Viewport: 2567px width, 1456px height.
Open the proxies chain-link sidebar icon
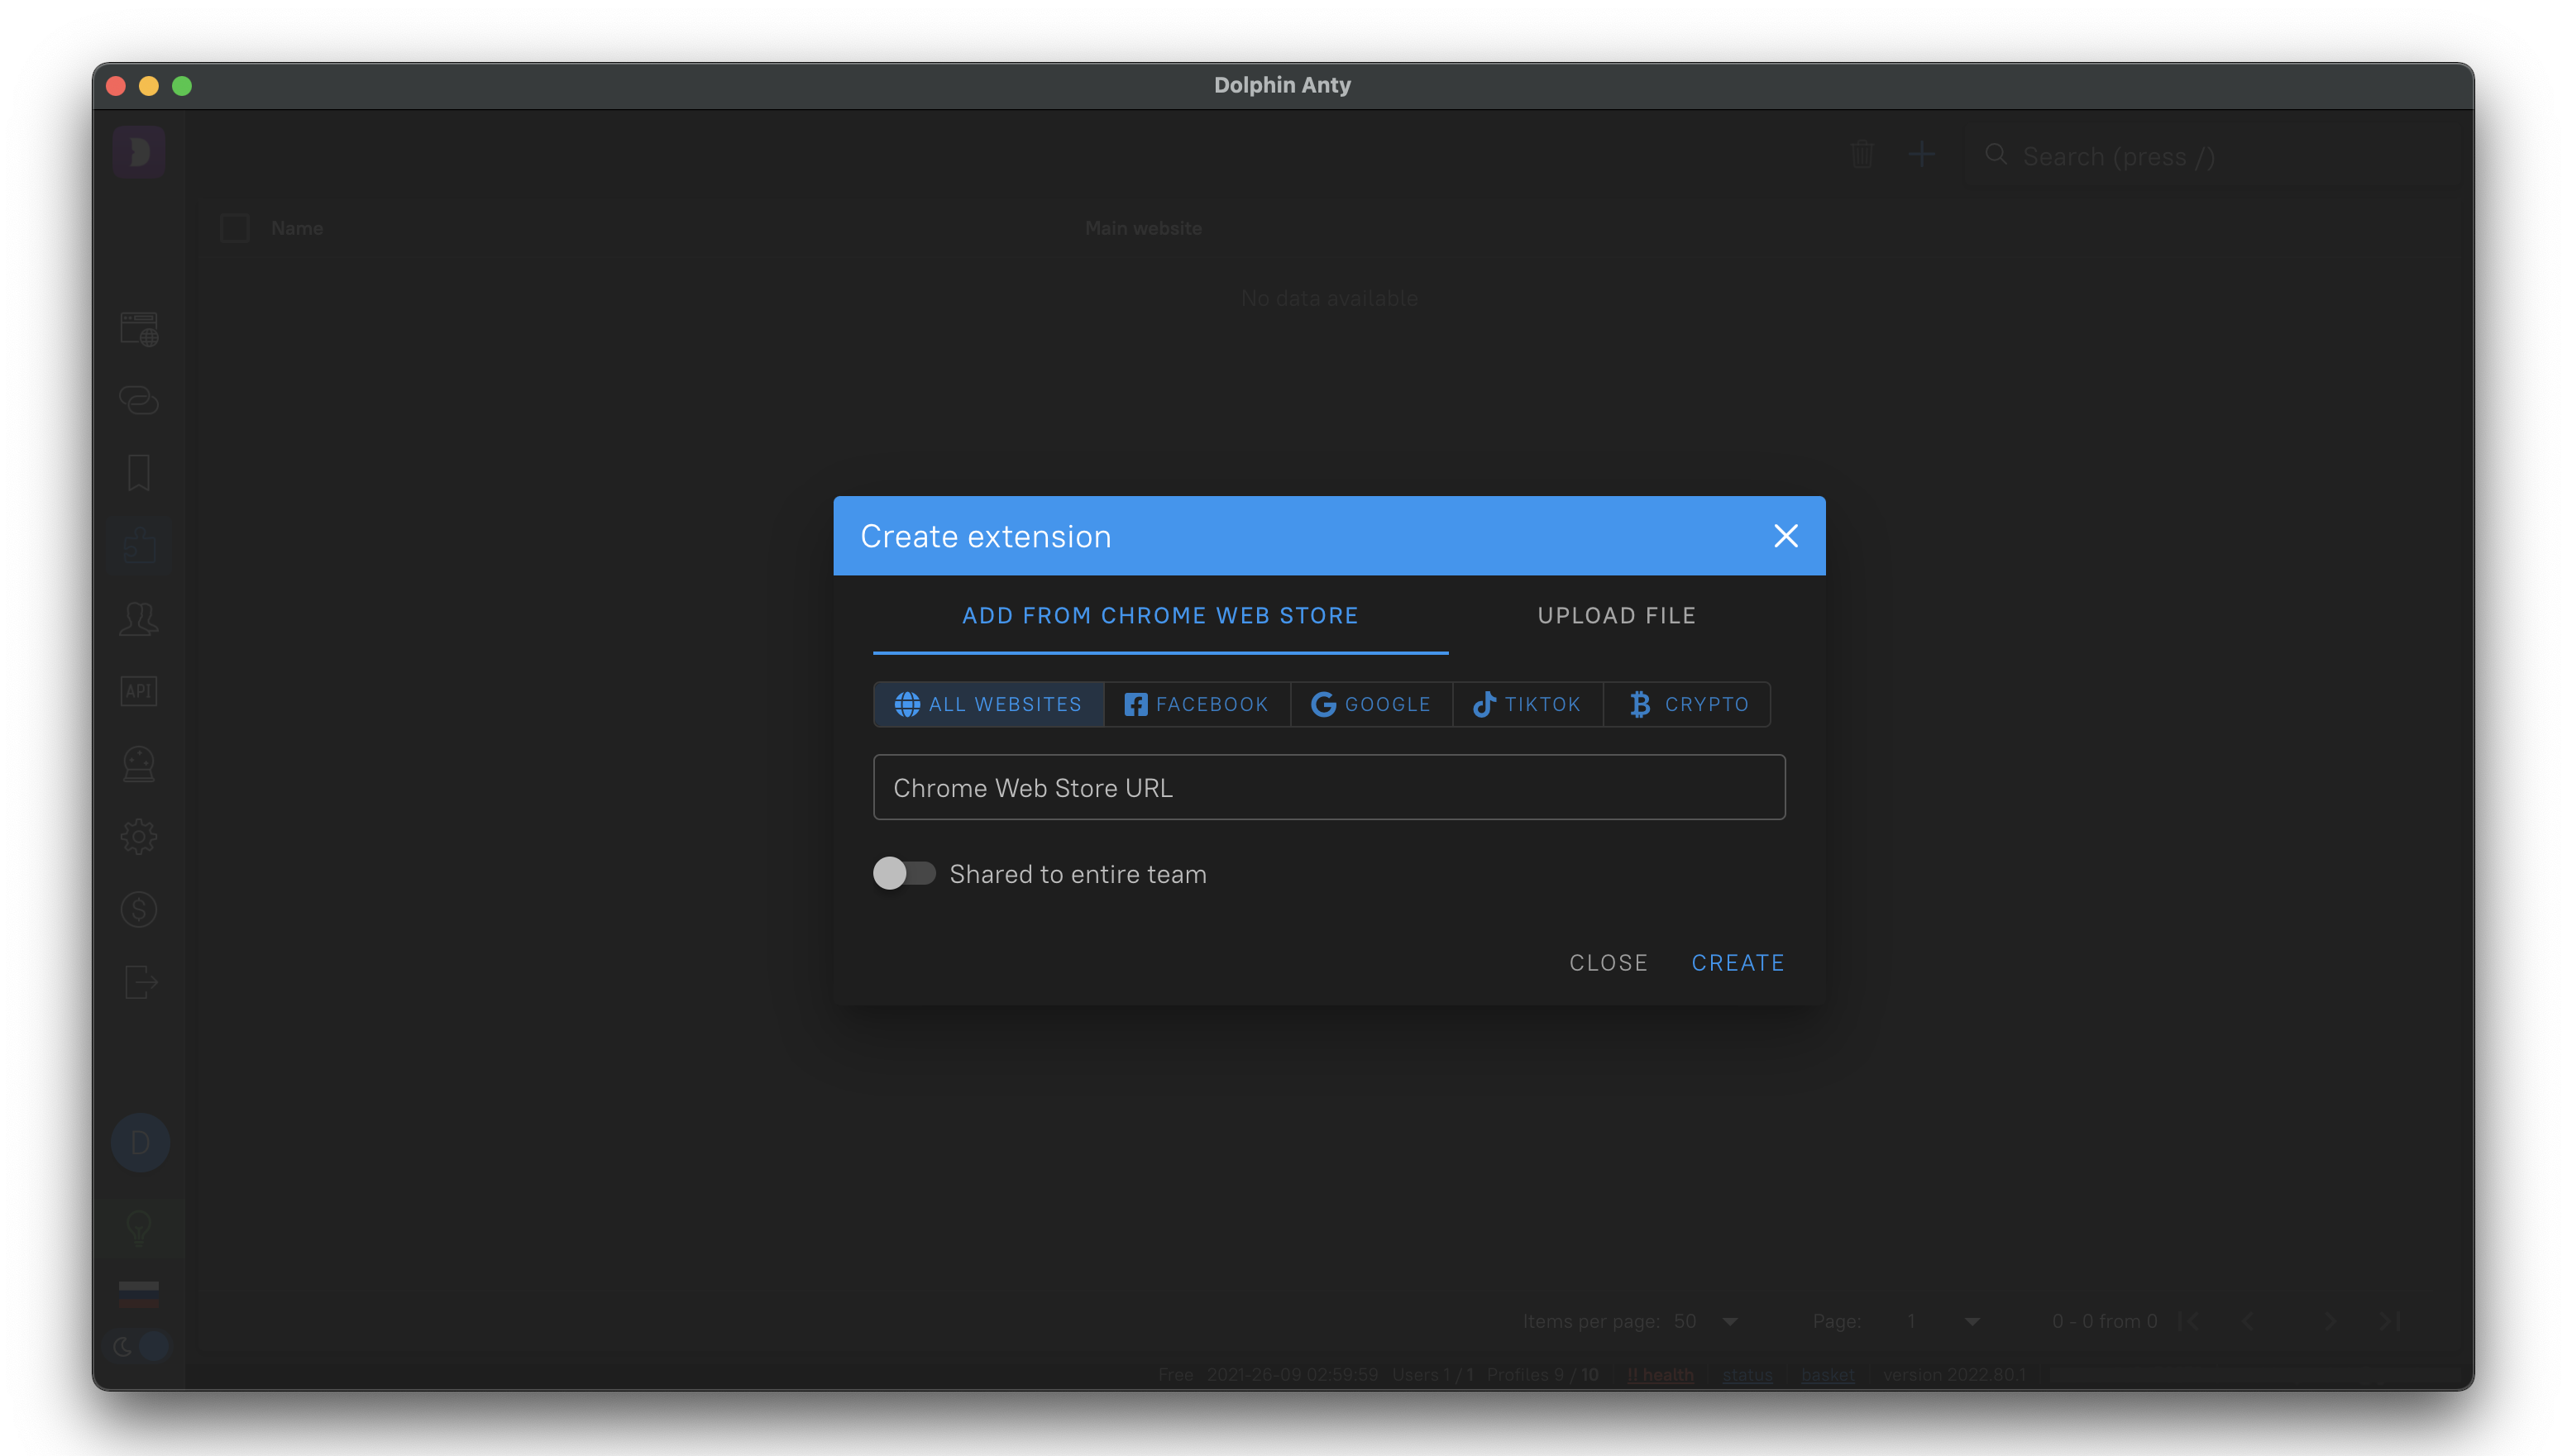pos(139,400)
